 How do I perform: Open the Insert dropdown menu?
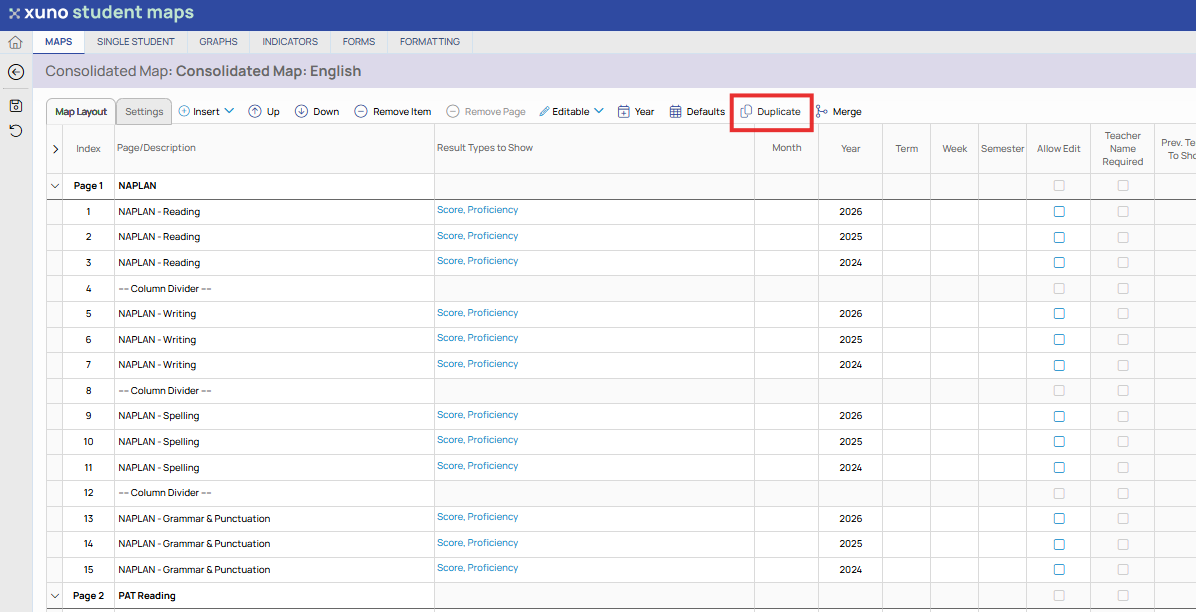pyautogui.click(x=206, y=111)
